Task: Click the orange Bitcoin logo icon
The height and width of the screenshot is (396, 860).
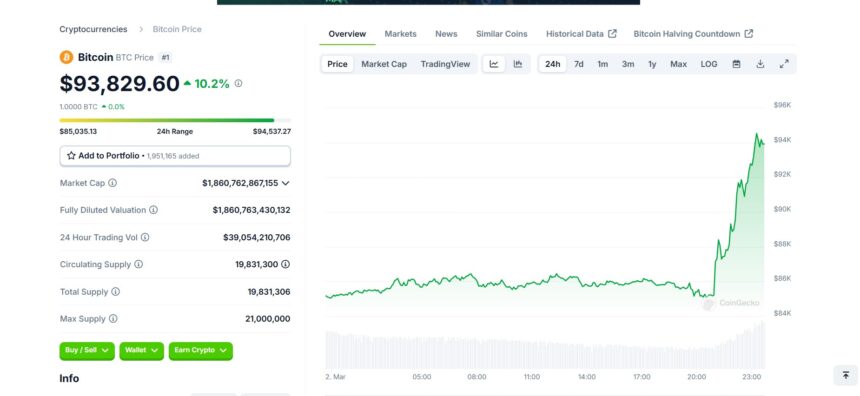Action: click(x=66, y=57)
